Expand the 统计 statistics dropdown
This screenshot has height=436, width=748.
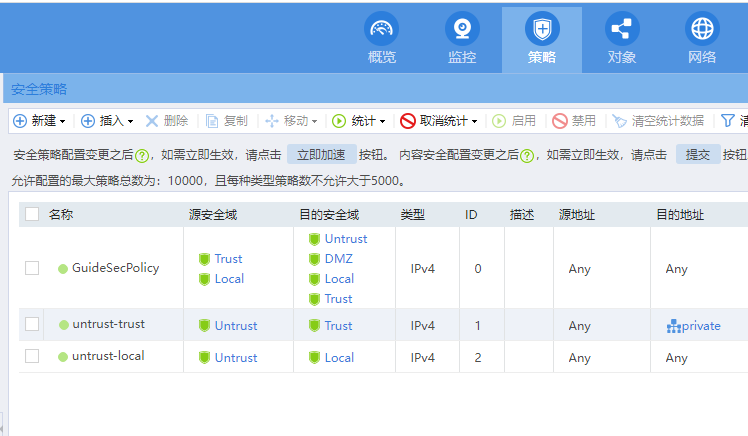pos(382,121)
